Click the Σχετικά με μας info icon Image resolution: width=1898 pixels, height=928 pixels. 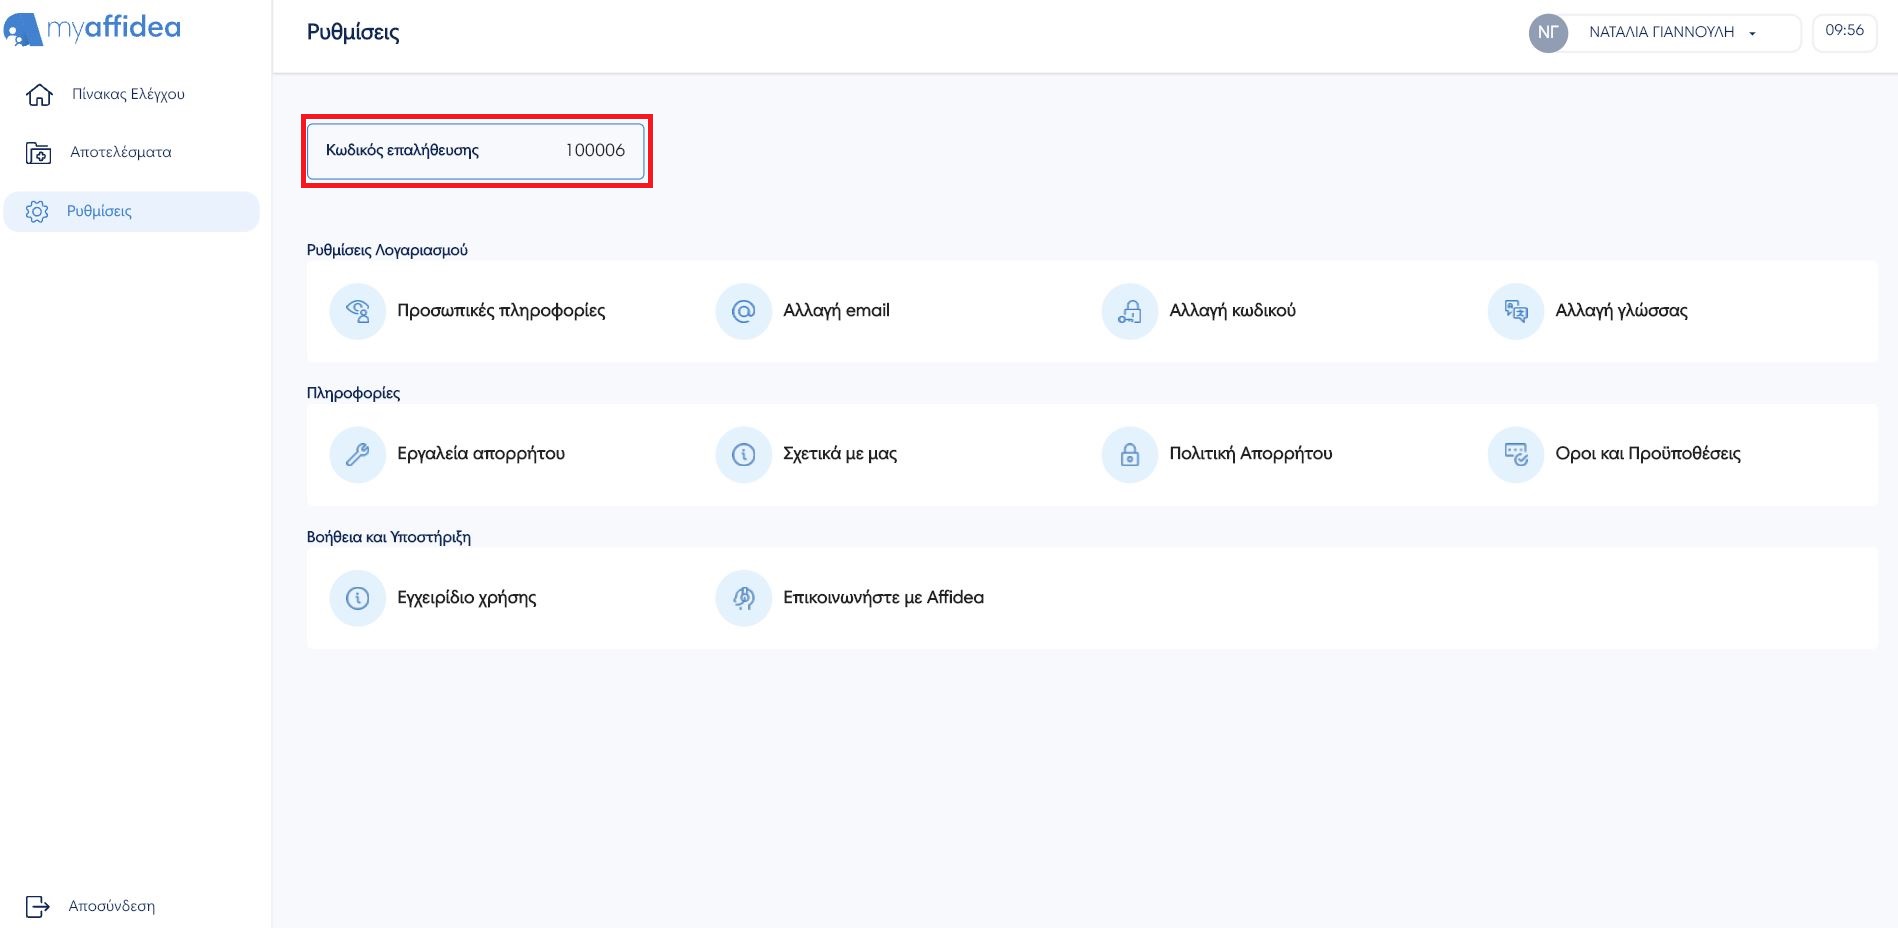coord(743,454)
